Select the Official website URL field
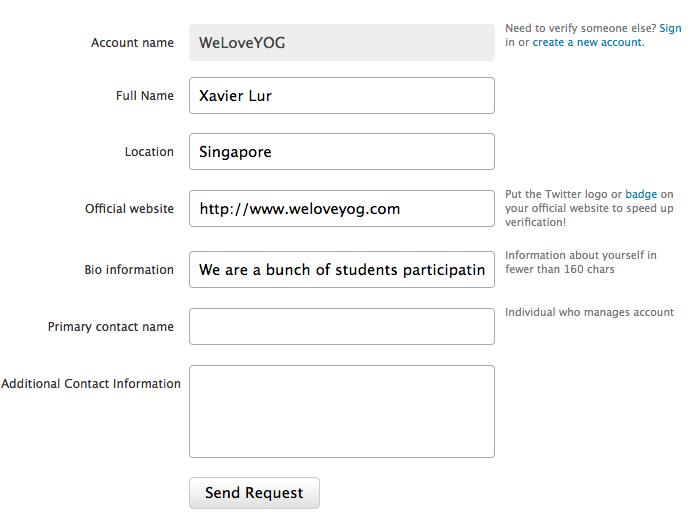Viewport: 690px width, 524px height. (x=341, y=209)
